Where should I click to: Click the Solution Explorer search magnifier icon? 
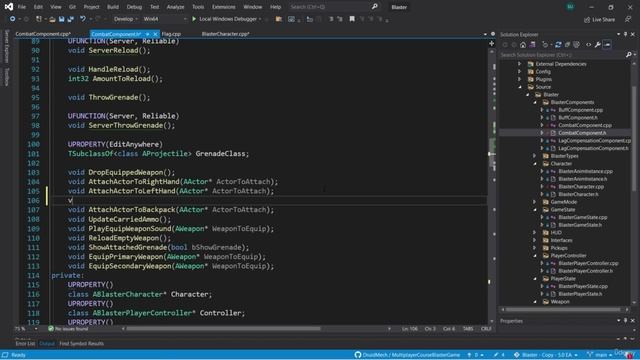[x=629, y=55]
